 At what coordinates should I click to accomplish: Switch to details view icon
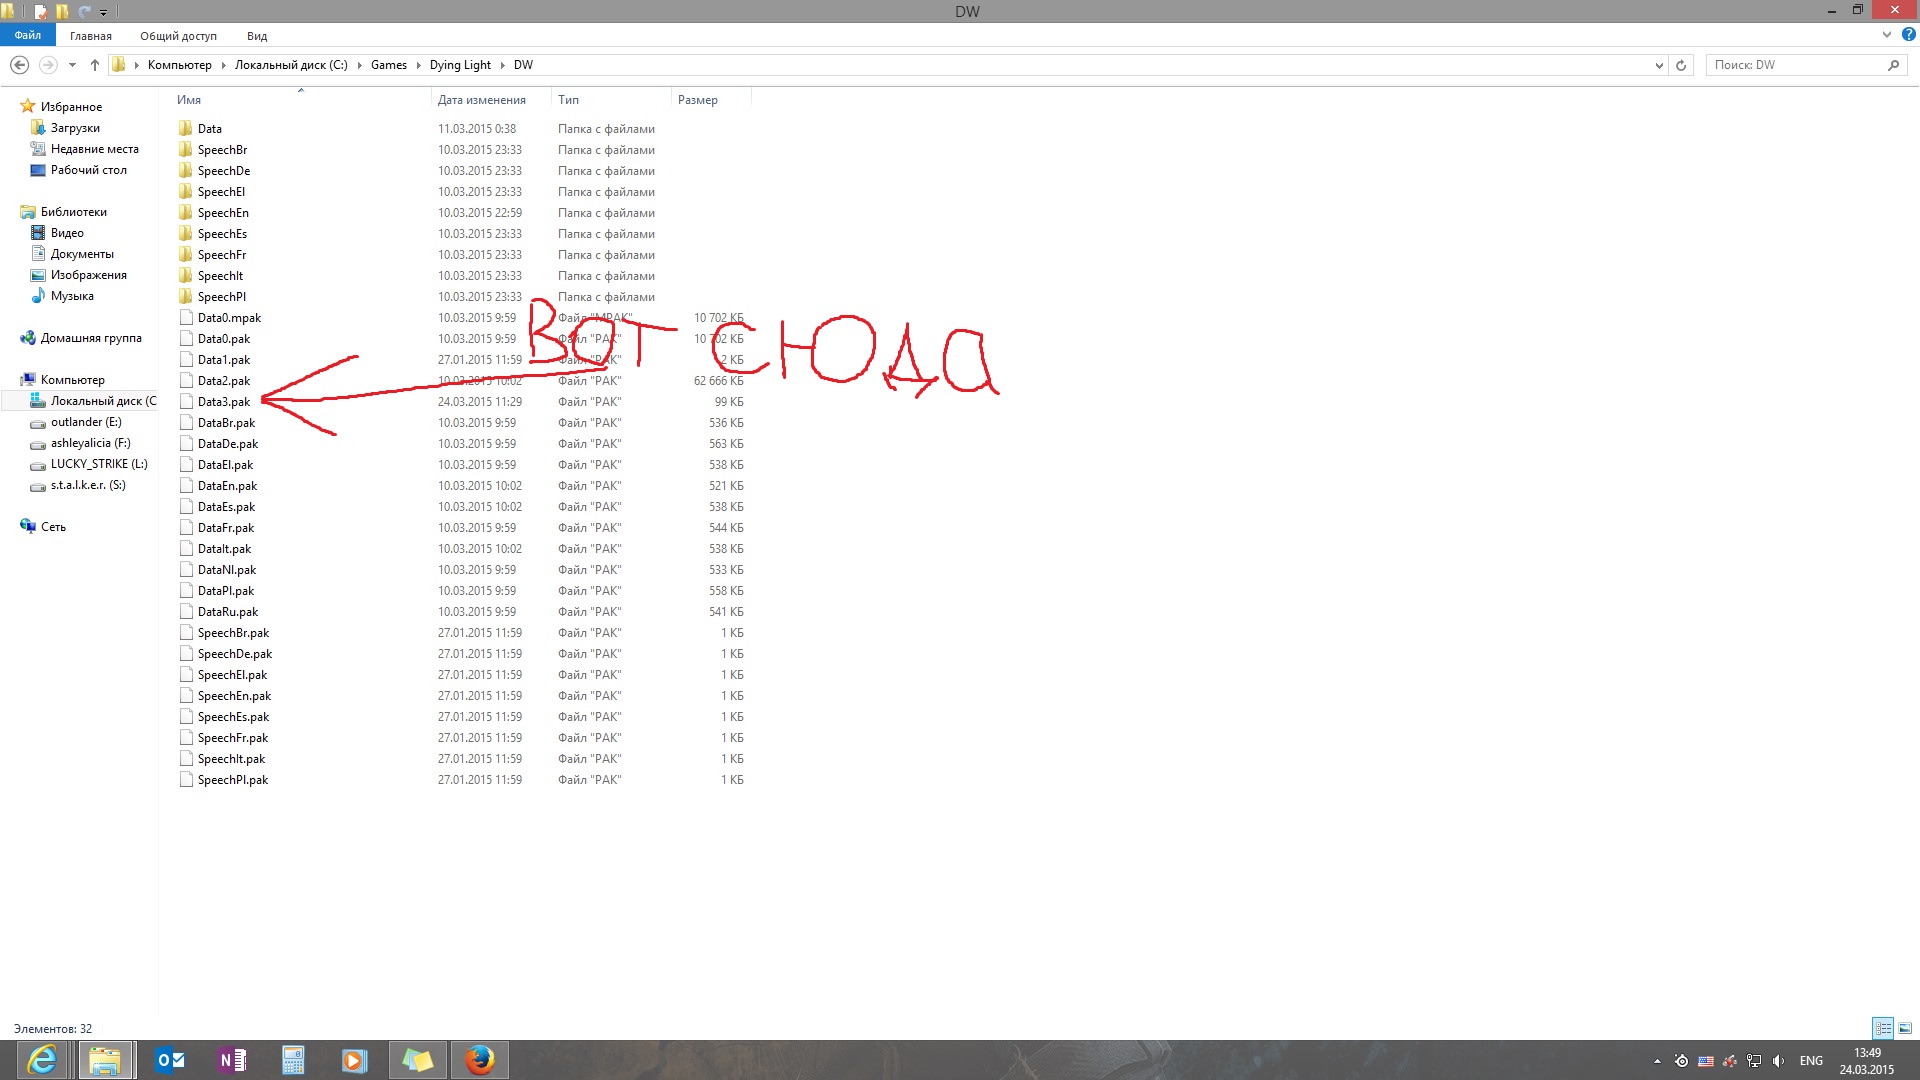pyautogui.click(x=1882, y=1028)
